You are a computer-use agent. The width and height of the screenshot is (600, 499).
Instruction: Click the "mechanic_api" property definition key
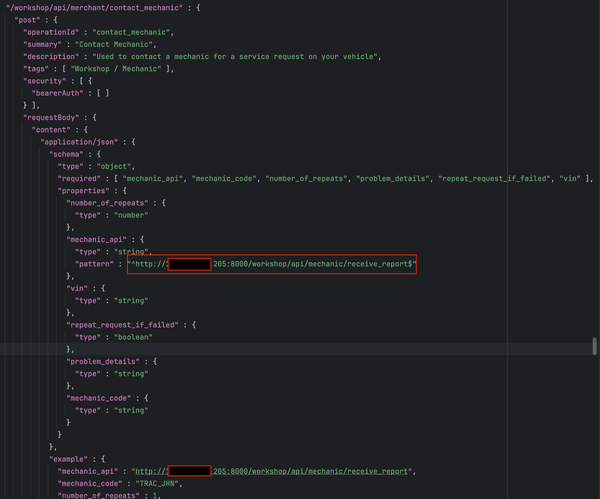[x=96, y=240]
